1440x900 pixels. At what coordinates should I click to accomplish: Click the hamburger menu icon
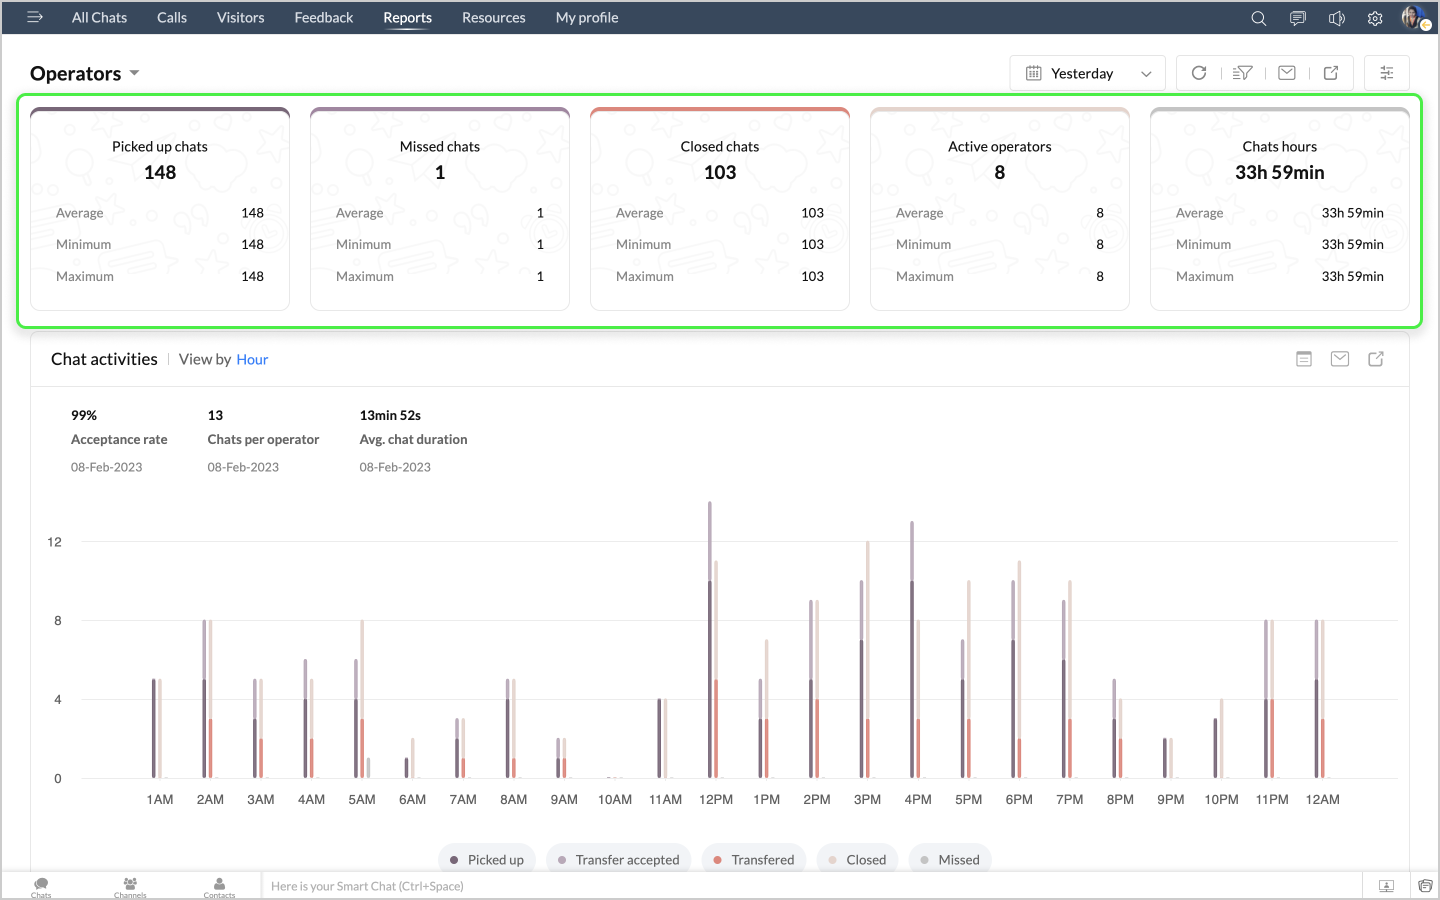point(35,17)
